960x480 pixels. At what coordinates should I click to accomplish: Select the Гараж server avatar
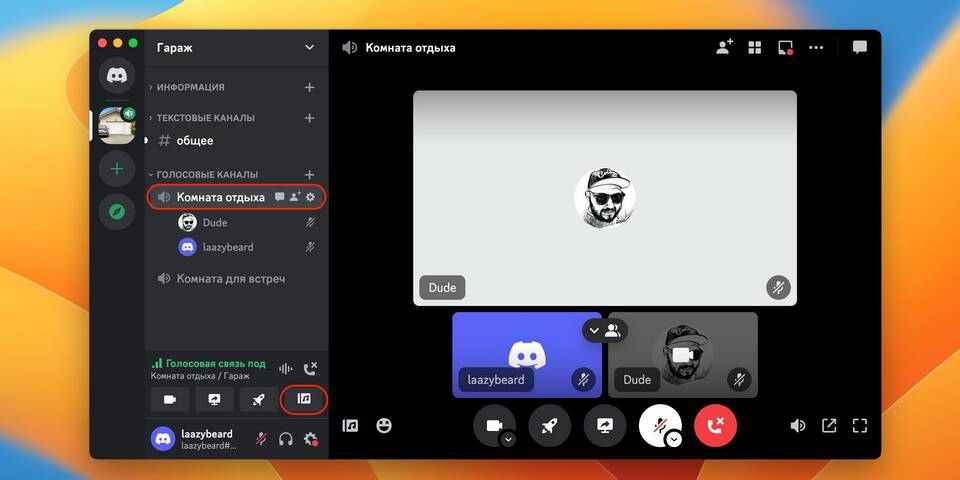pos(116,126)
